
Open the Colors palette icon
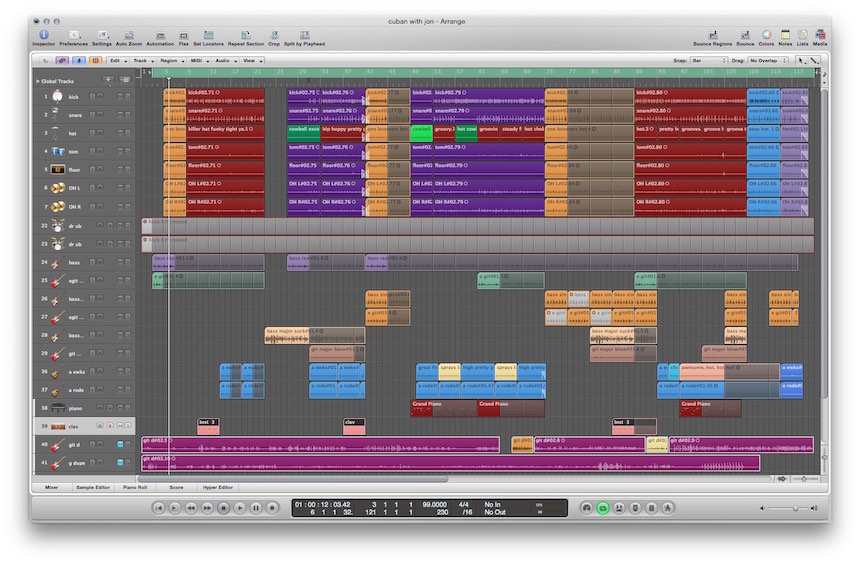coord(766,35)
